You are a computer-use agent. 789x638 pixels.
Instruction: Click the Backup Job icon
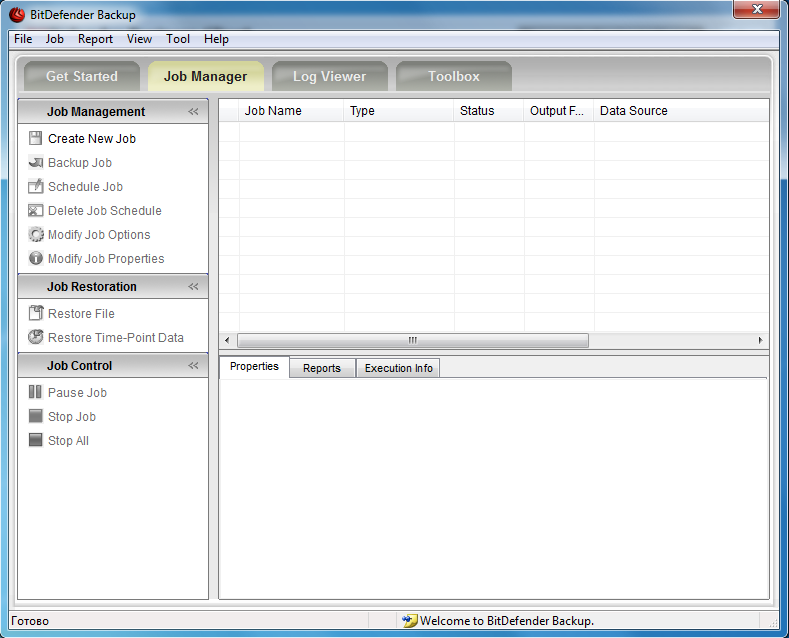[x=35, y=163]
